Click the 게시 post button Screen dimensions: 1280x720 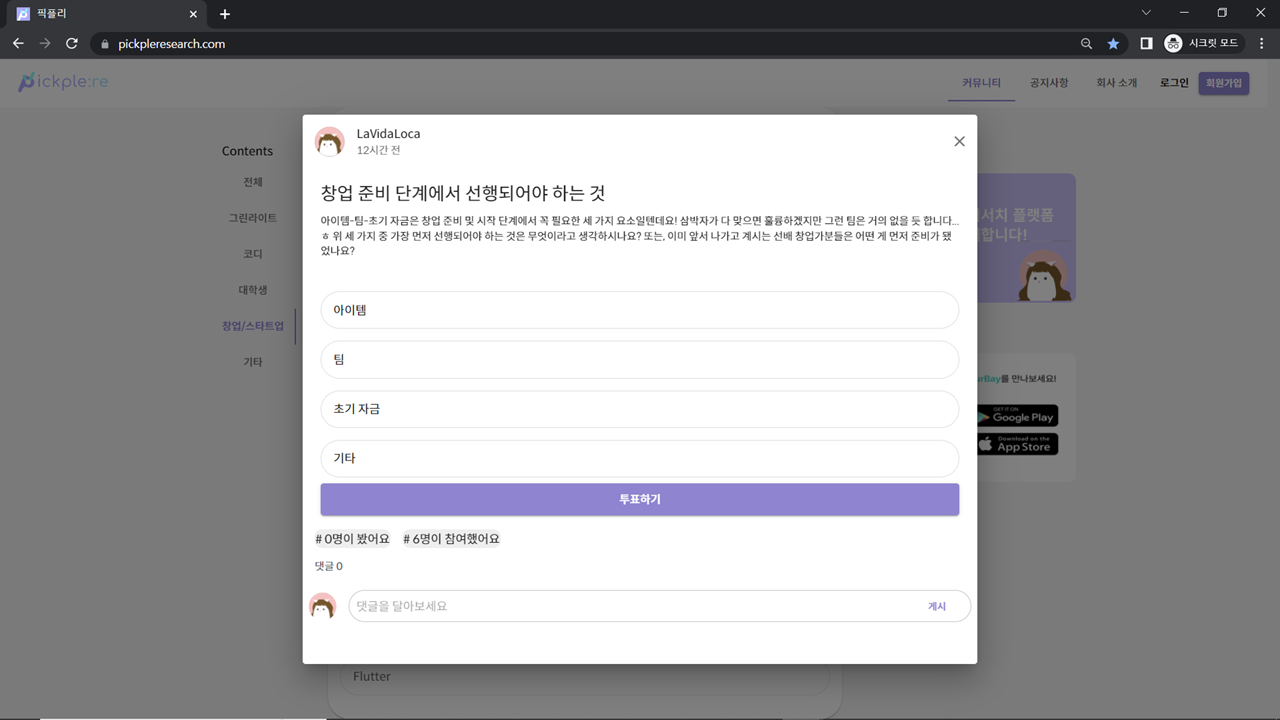click(x=937, y=606)
